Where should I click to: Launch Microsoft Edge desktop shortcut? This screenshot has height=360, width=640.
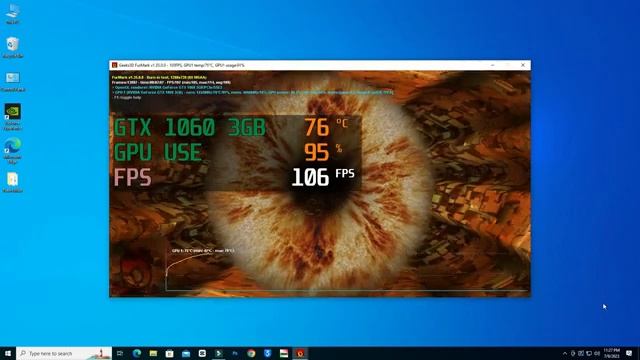(x=13, y=150)
